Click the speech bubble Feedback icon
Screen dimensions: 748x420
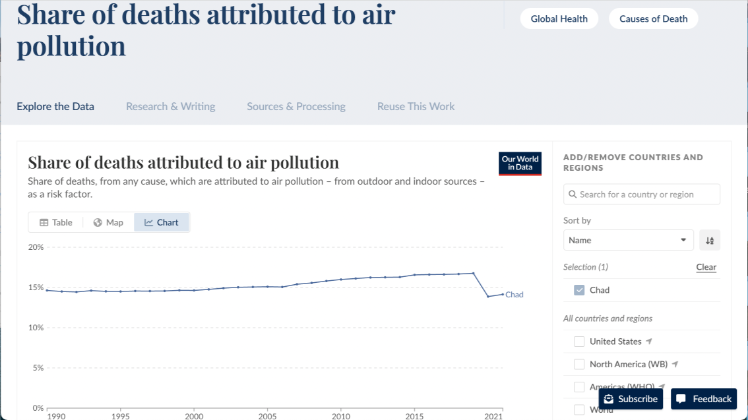pos(681,399)
